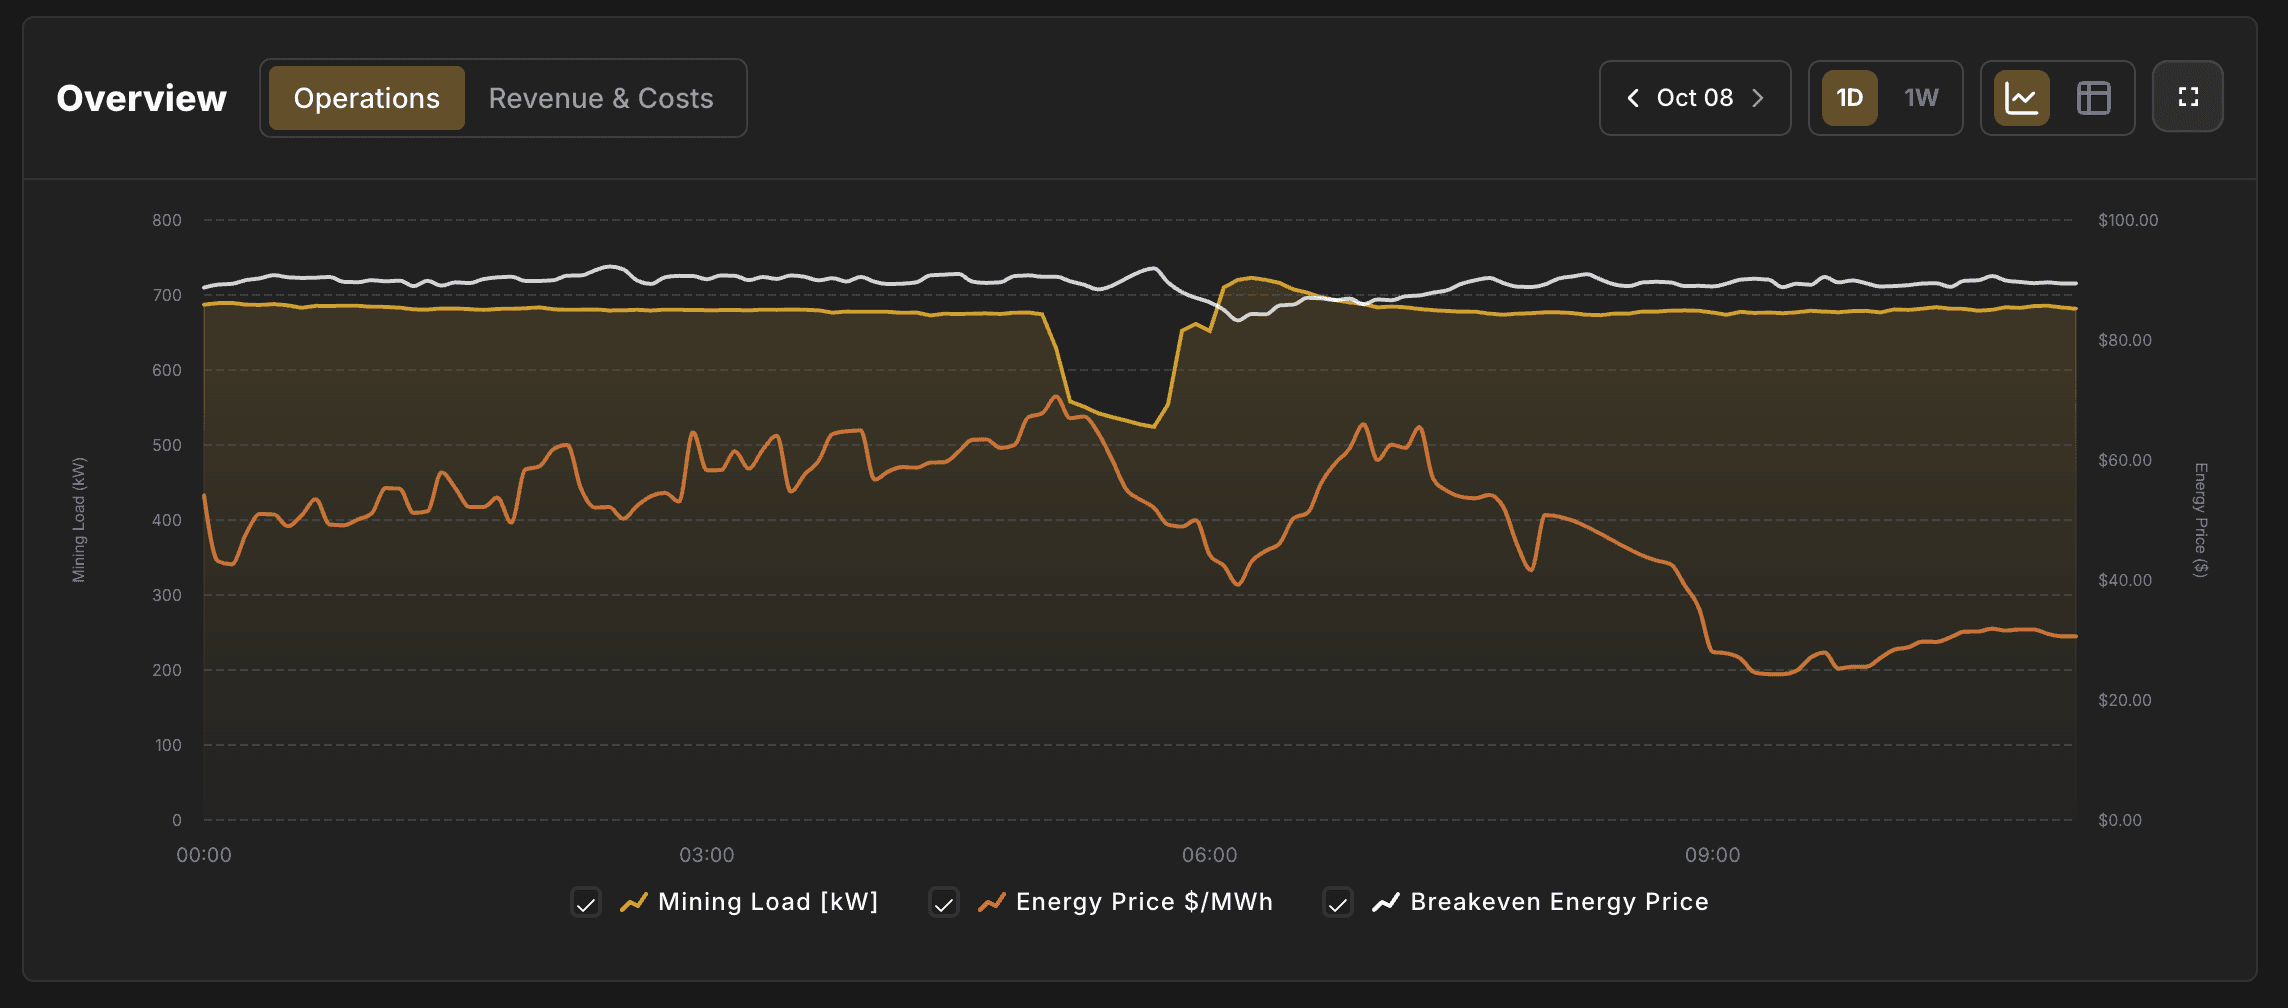Click the 1D button for daily view
This screenshot has width=2288, height=1008.
(1850, 97)
